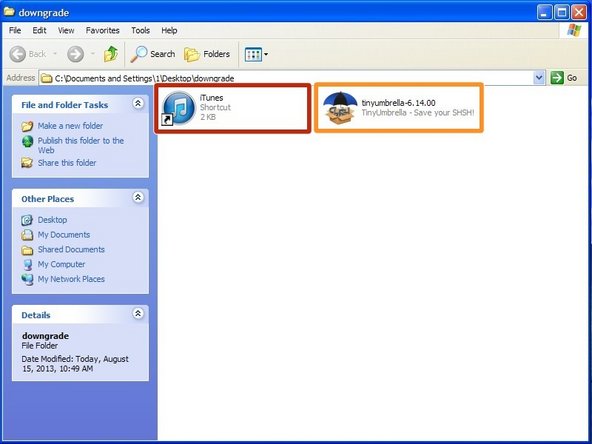Viewport: 592px width, 444px height.
Task: Select the tinyumbrella-6.14.00 installer icon
Action: coord(340,108)
